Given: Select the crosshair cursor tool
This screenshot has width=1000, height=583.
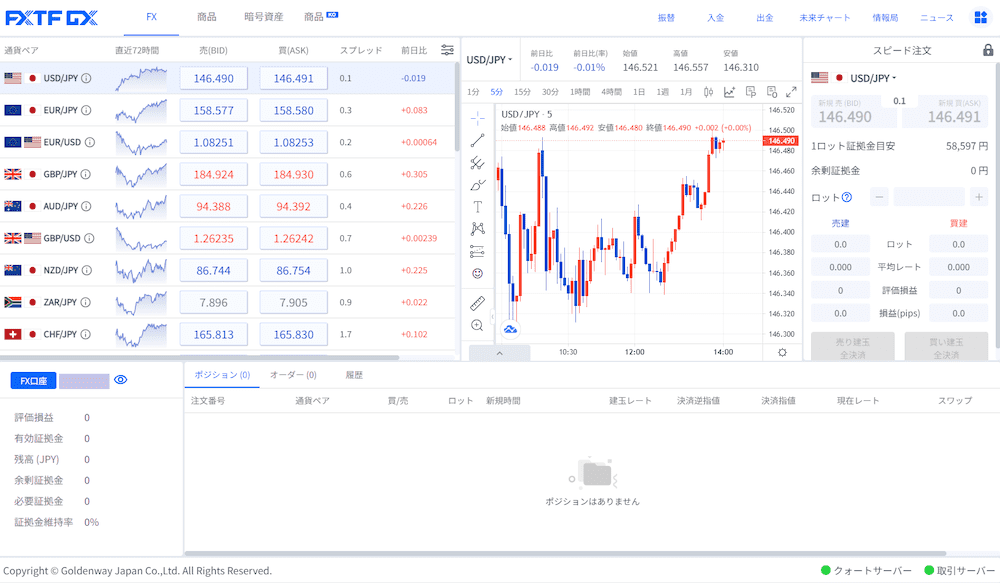Looking at the screenshot, I should click(x=477, y=118).
